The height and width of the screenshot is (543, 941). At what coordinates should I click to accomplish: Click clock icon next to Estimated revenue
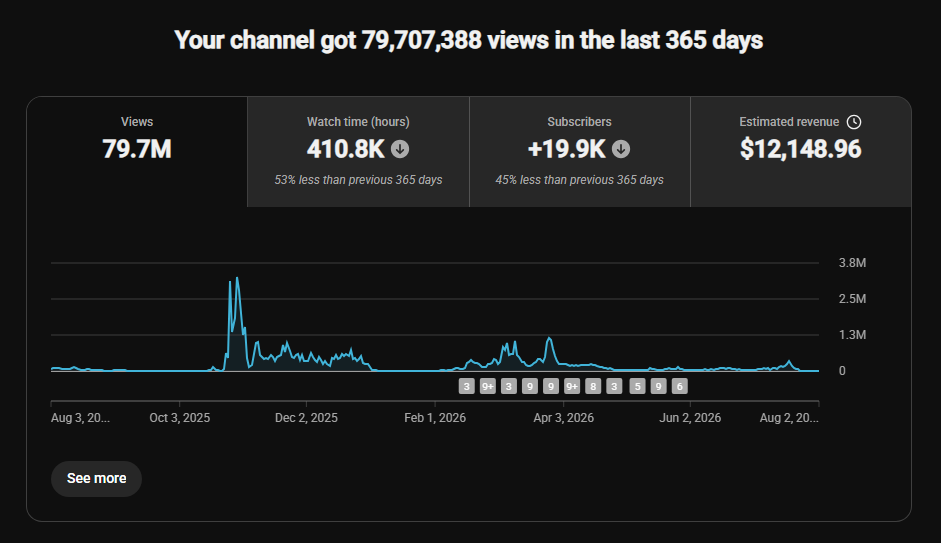tap(854, 122)
